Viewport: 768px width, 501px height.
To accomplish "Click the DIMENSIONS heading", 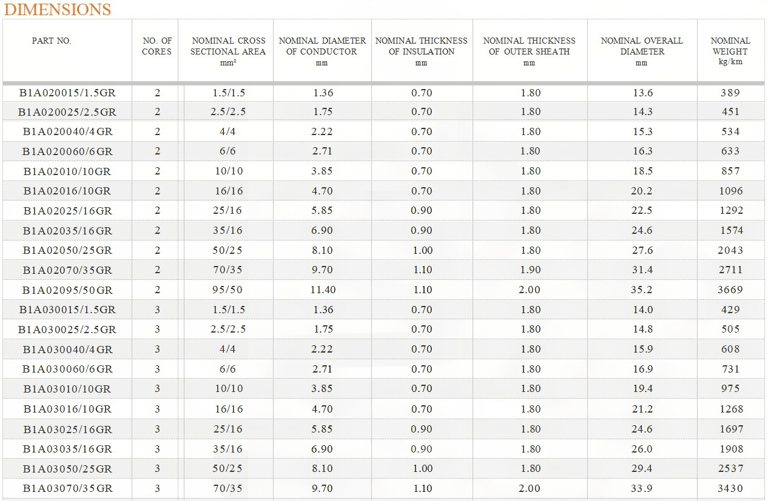I will tap(57, 9).
